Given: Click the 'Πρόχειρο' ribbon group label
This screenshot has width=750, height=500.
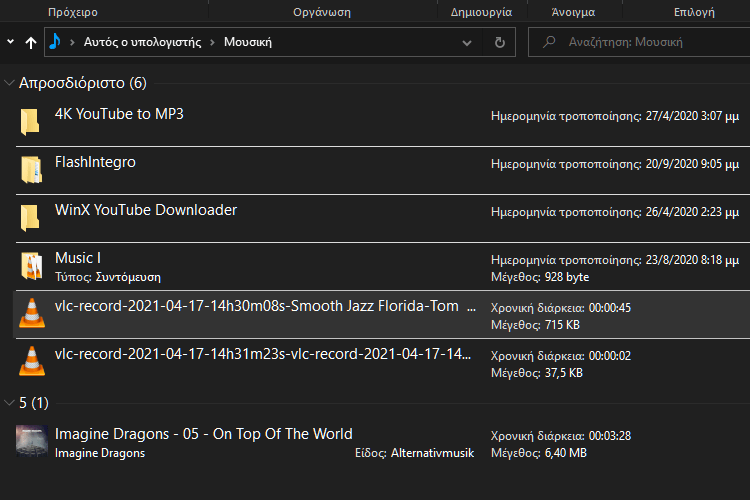Looking at the screenshot, I should 73,12.
